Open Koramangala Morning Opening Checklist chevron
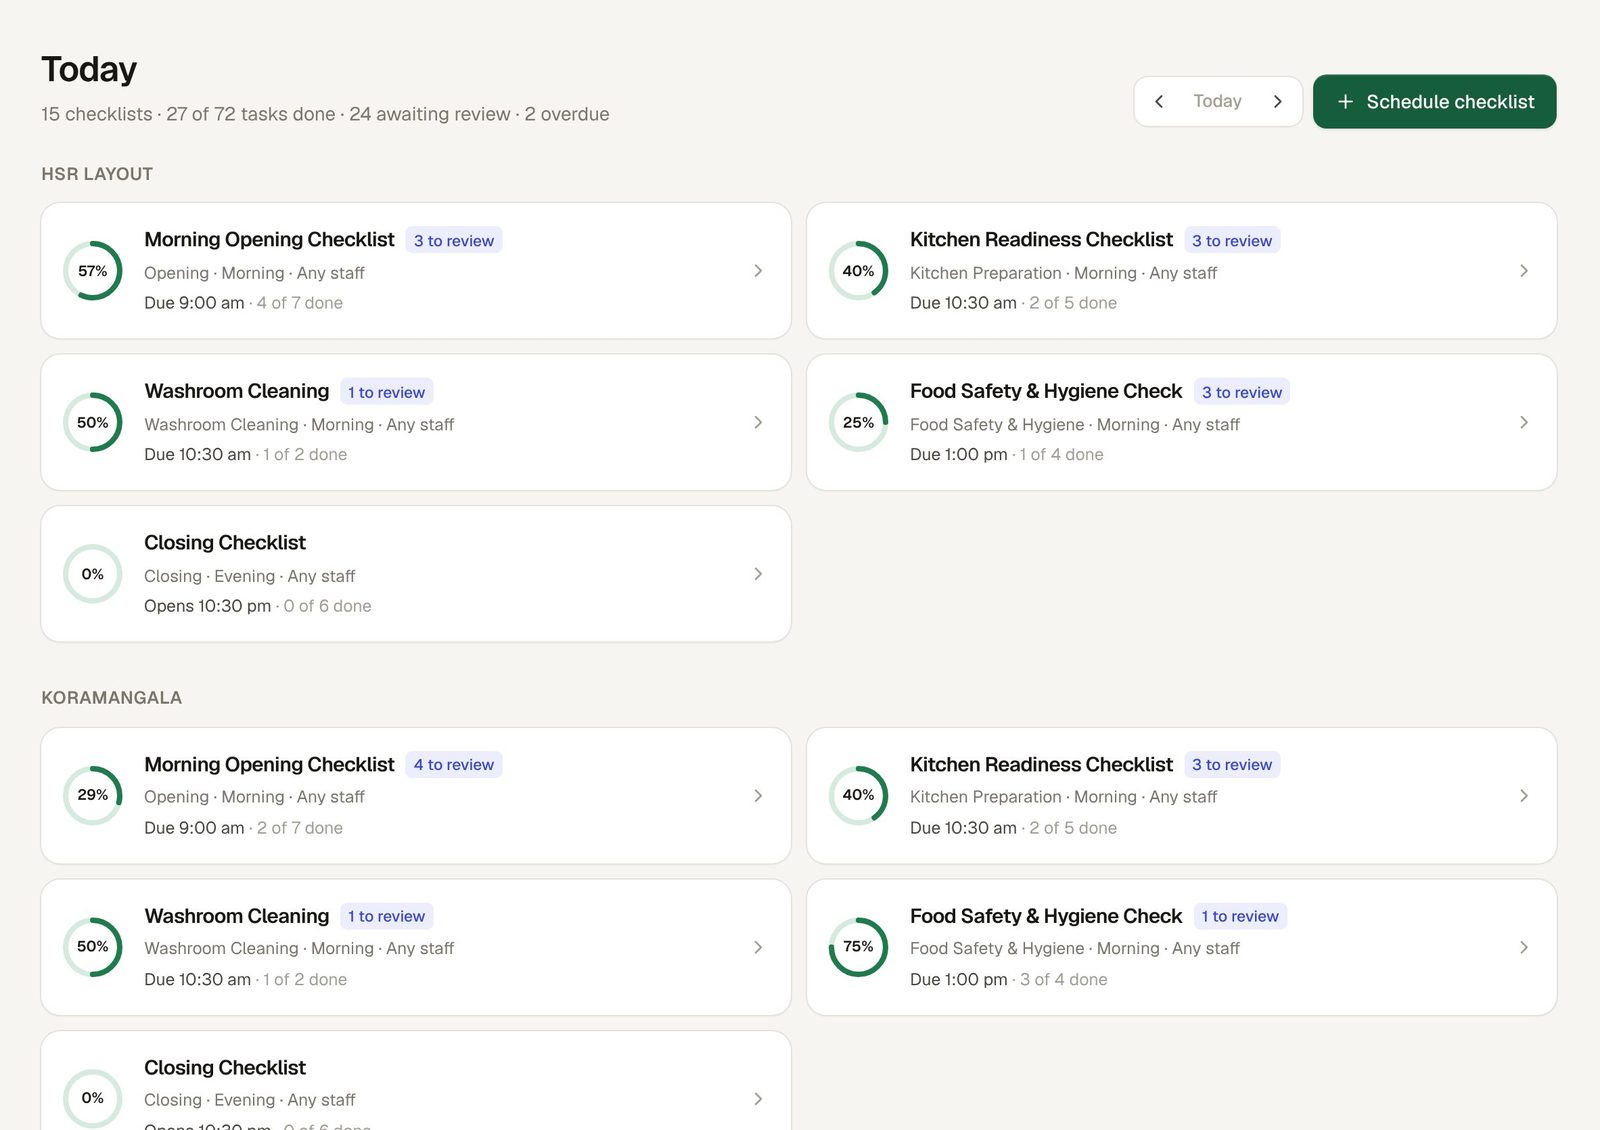This screenshot has width=1600, height=1130. click(758, 796)
